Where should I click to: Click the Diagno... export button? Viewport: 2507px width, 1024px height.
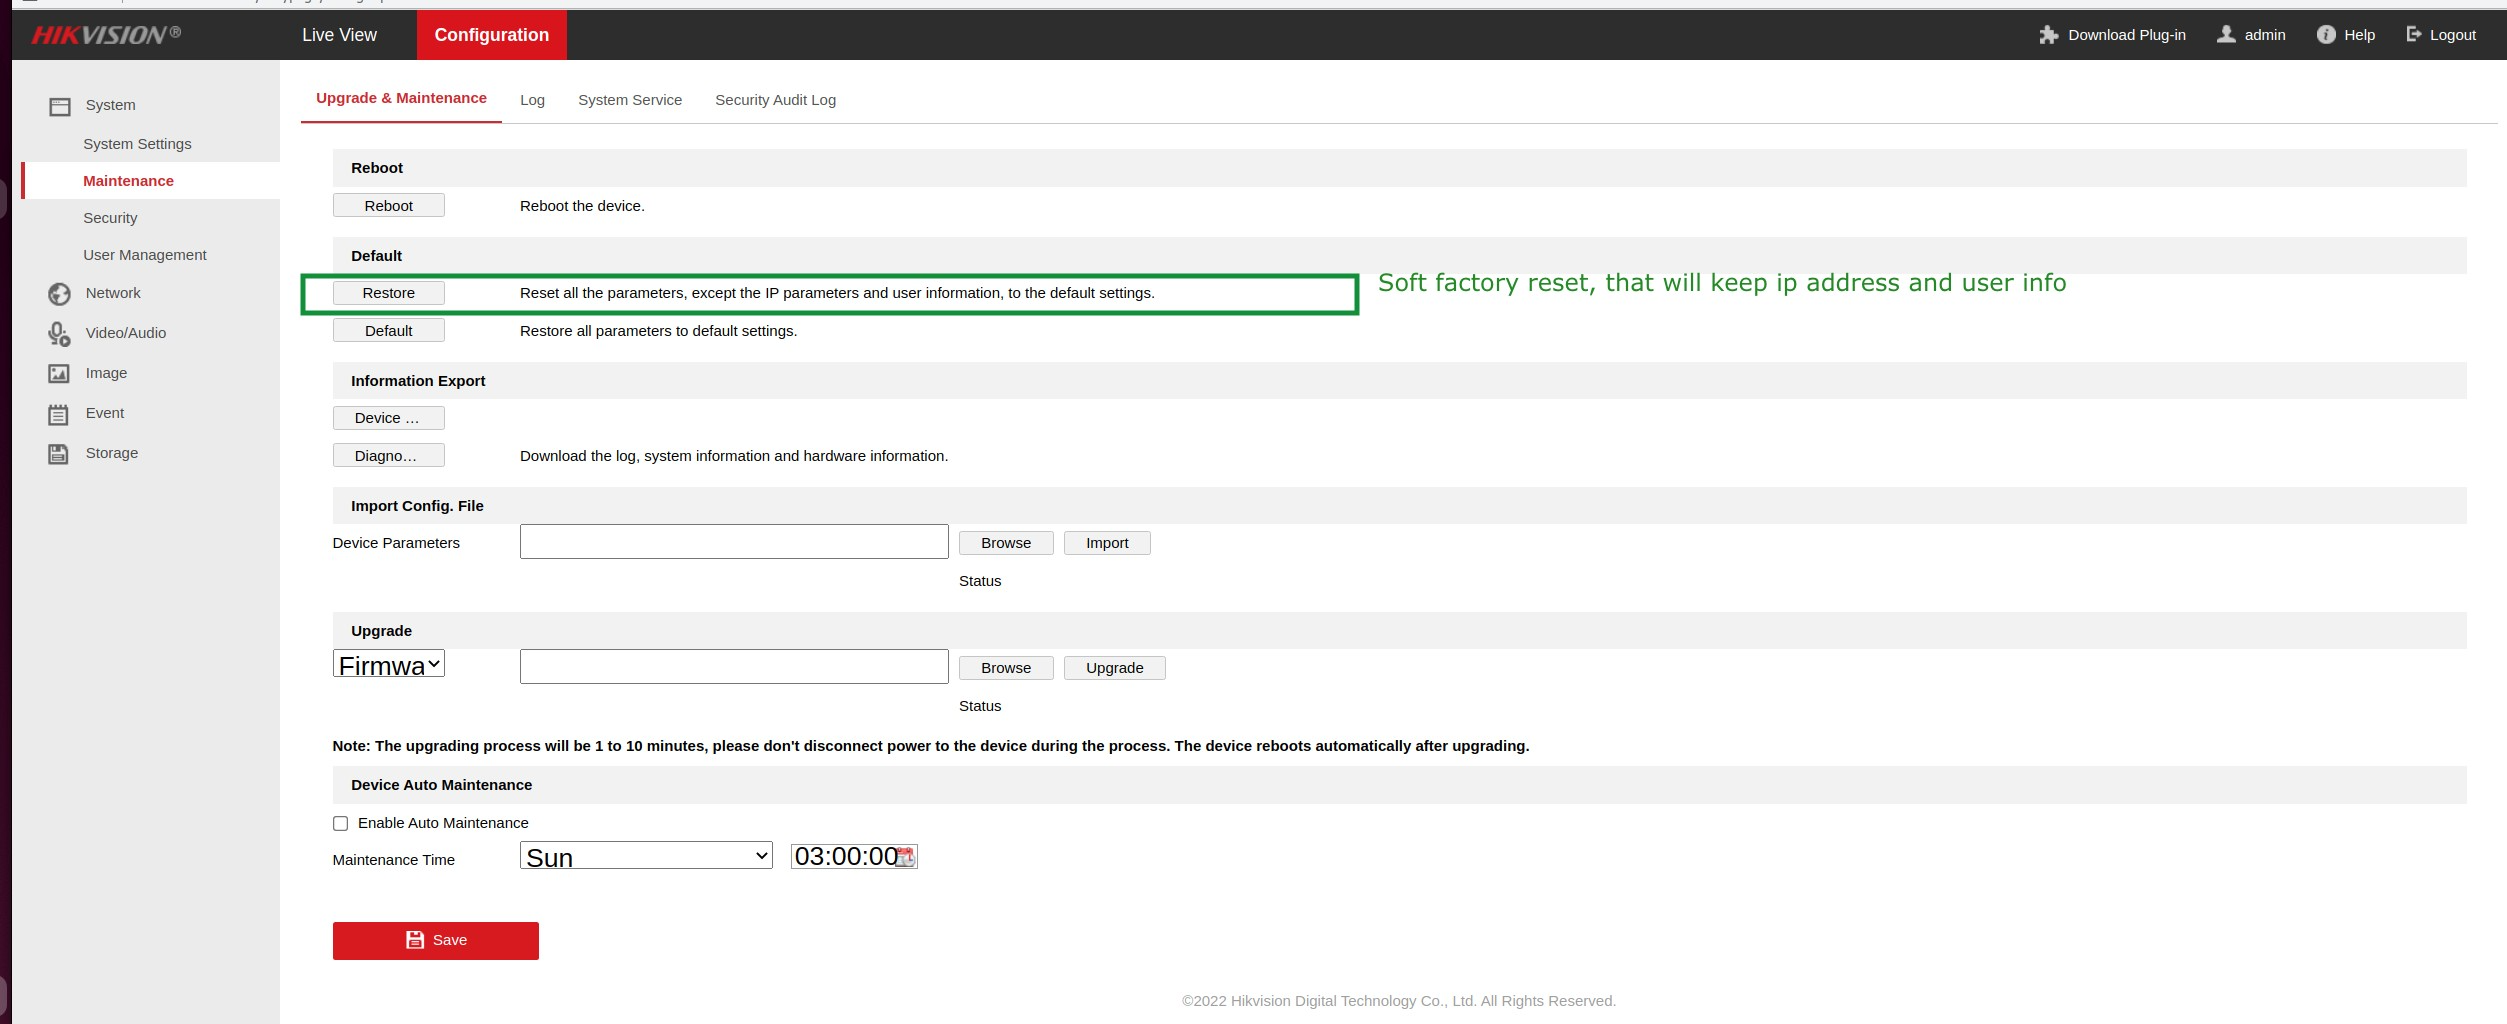click(x=389, y=456)
